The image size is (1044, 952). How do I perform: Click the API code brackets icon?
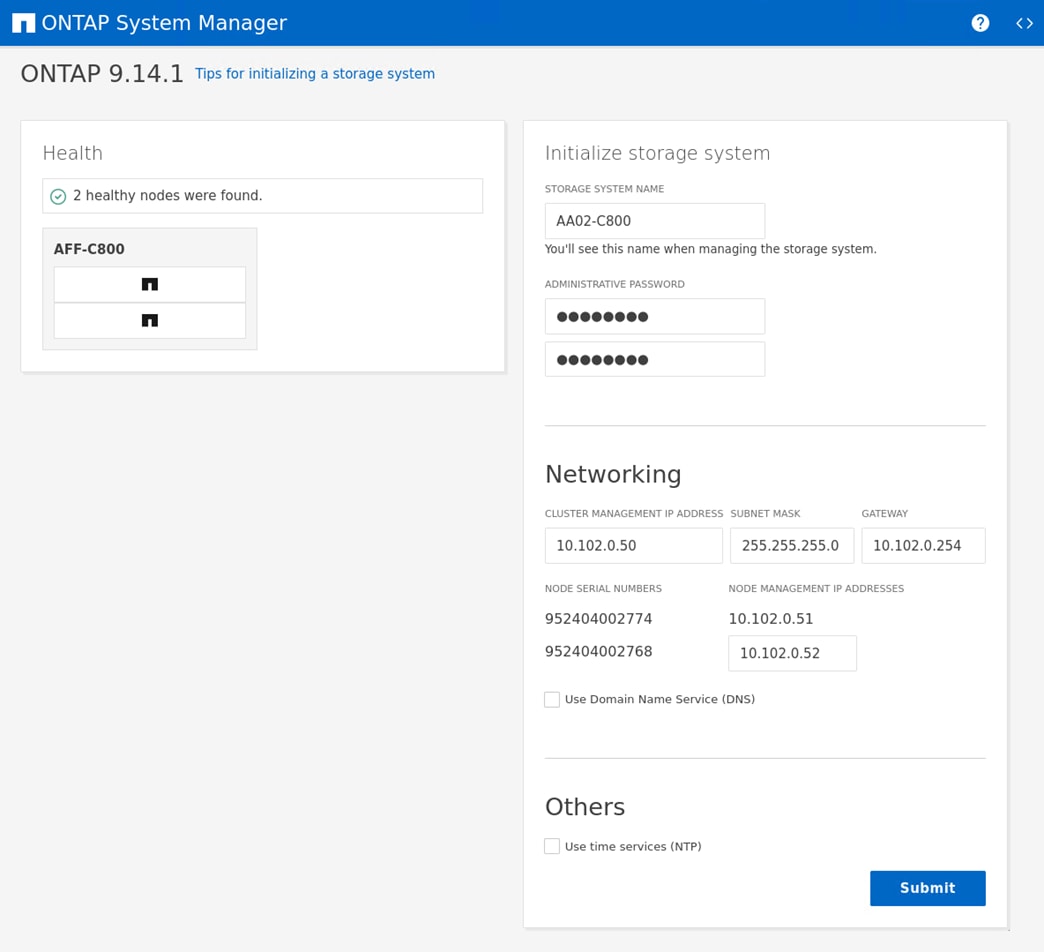(x=1024, y=23)
